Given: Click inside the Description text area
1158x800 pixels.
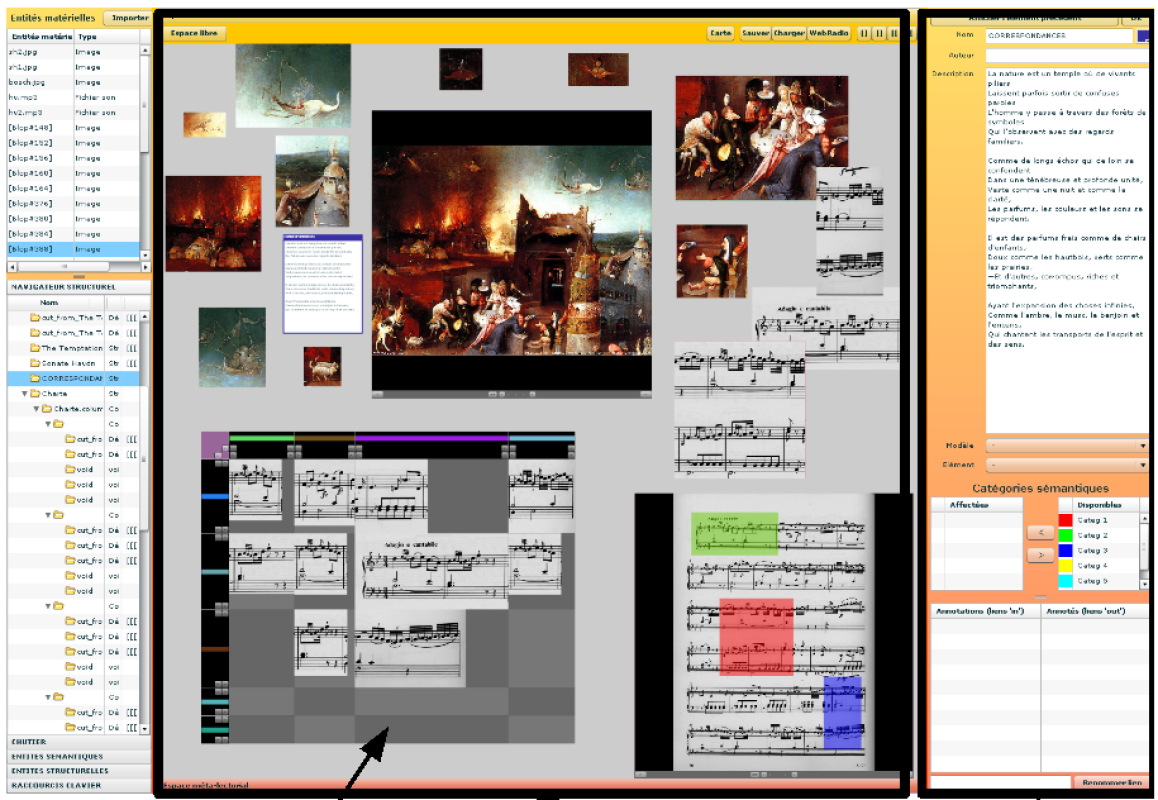Looking at the screenshot, I should coord(1067,250).
